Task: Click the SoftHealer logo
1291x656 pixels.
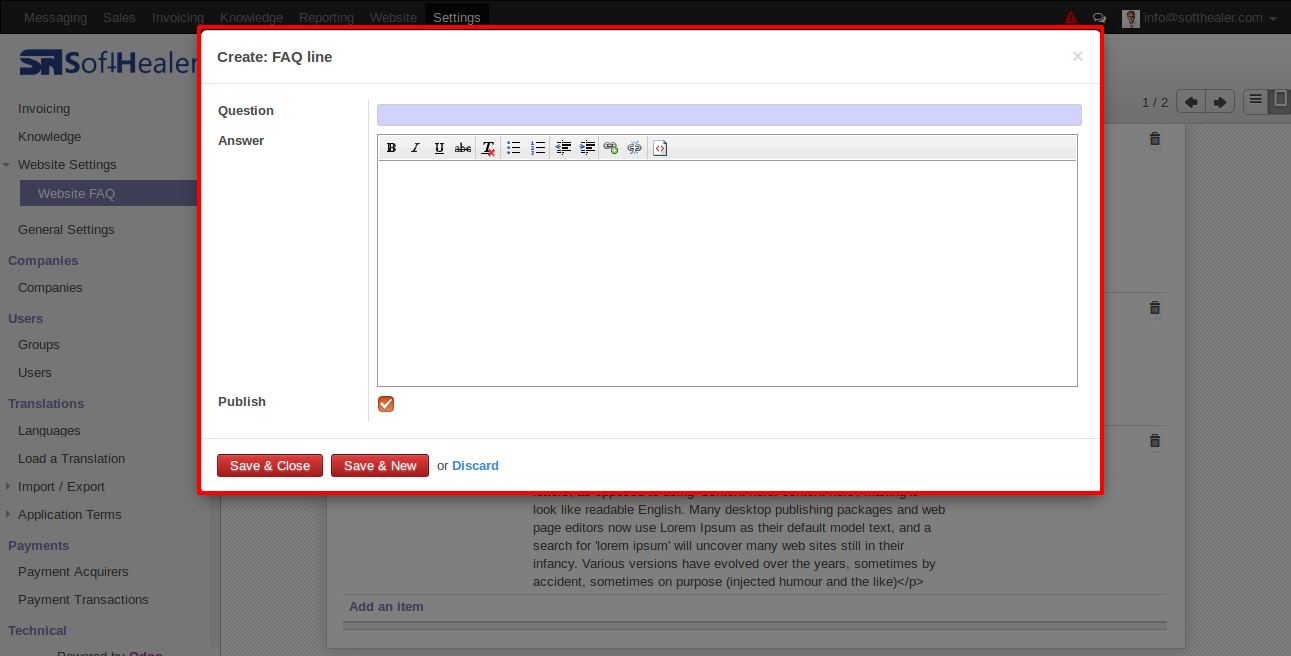Action: click(108, 64)
